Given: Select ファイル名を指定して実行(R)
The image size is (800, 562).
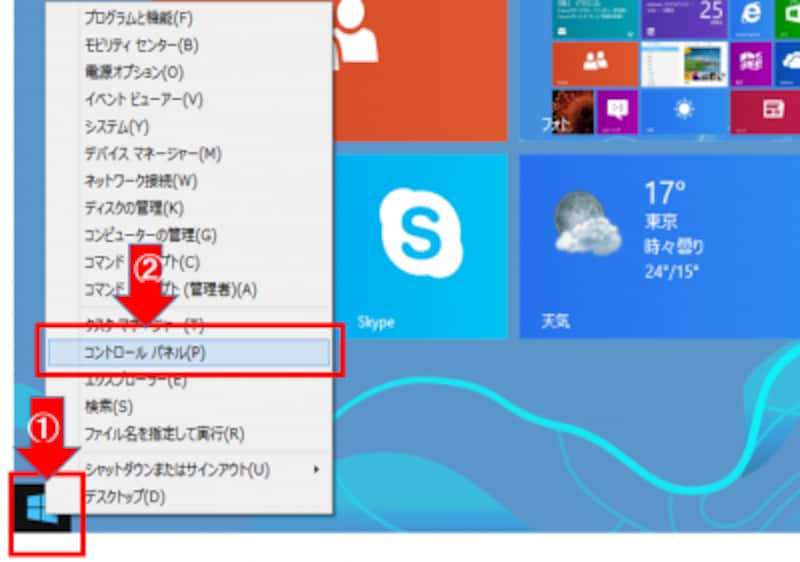Looking at the screenshot, I should [189, 434].
